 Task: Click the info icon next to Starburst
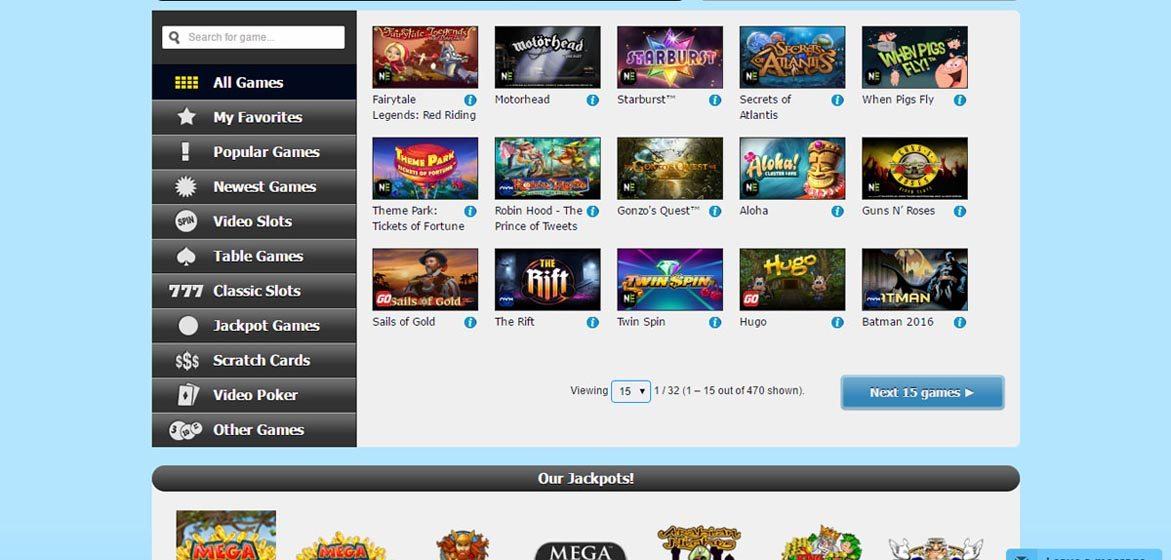pos(715,100)
